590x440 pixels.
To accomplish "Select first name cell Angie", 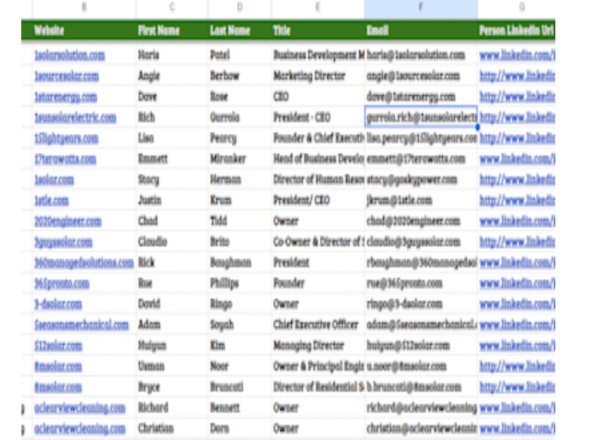I will pos(172,76).
